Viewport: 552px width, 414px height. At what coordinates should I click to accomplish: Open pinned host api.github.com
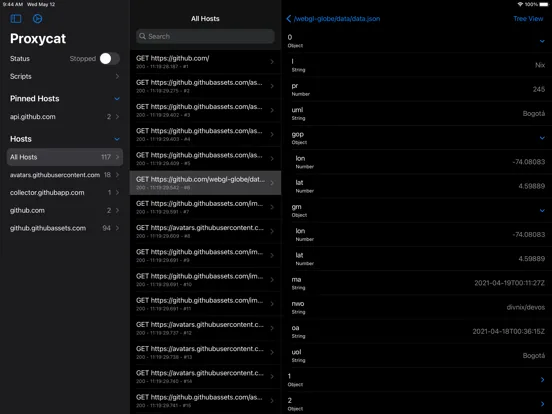(65, 117)
